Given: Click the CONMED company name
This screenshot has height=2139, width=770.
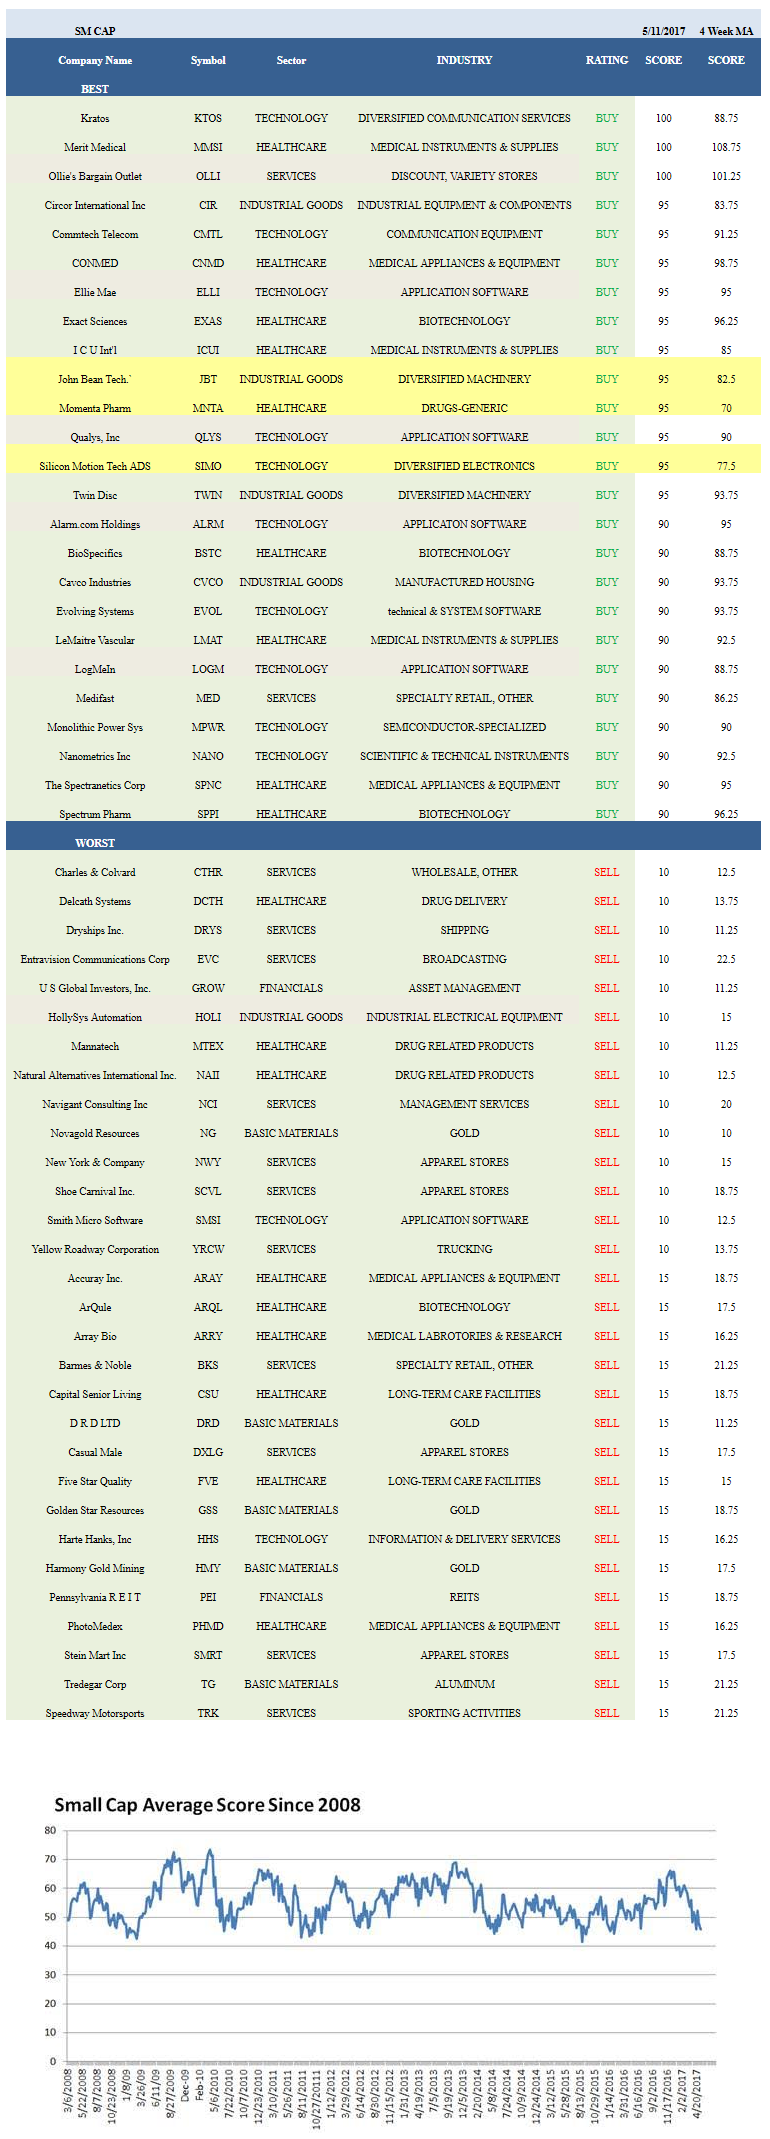Looking at the screenshot, I should point(95,263).
